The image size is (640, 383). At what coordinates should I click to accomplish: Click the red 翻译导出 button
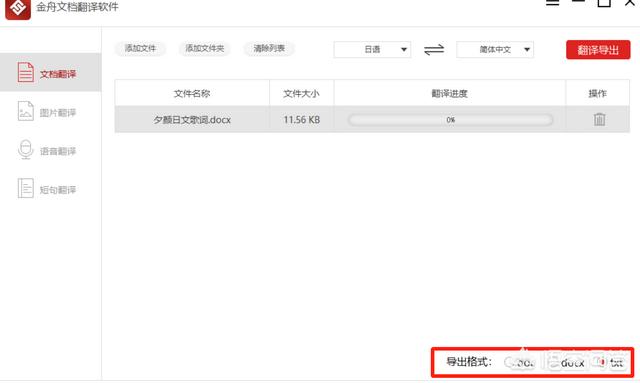[598, 50]
